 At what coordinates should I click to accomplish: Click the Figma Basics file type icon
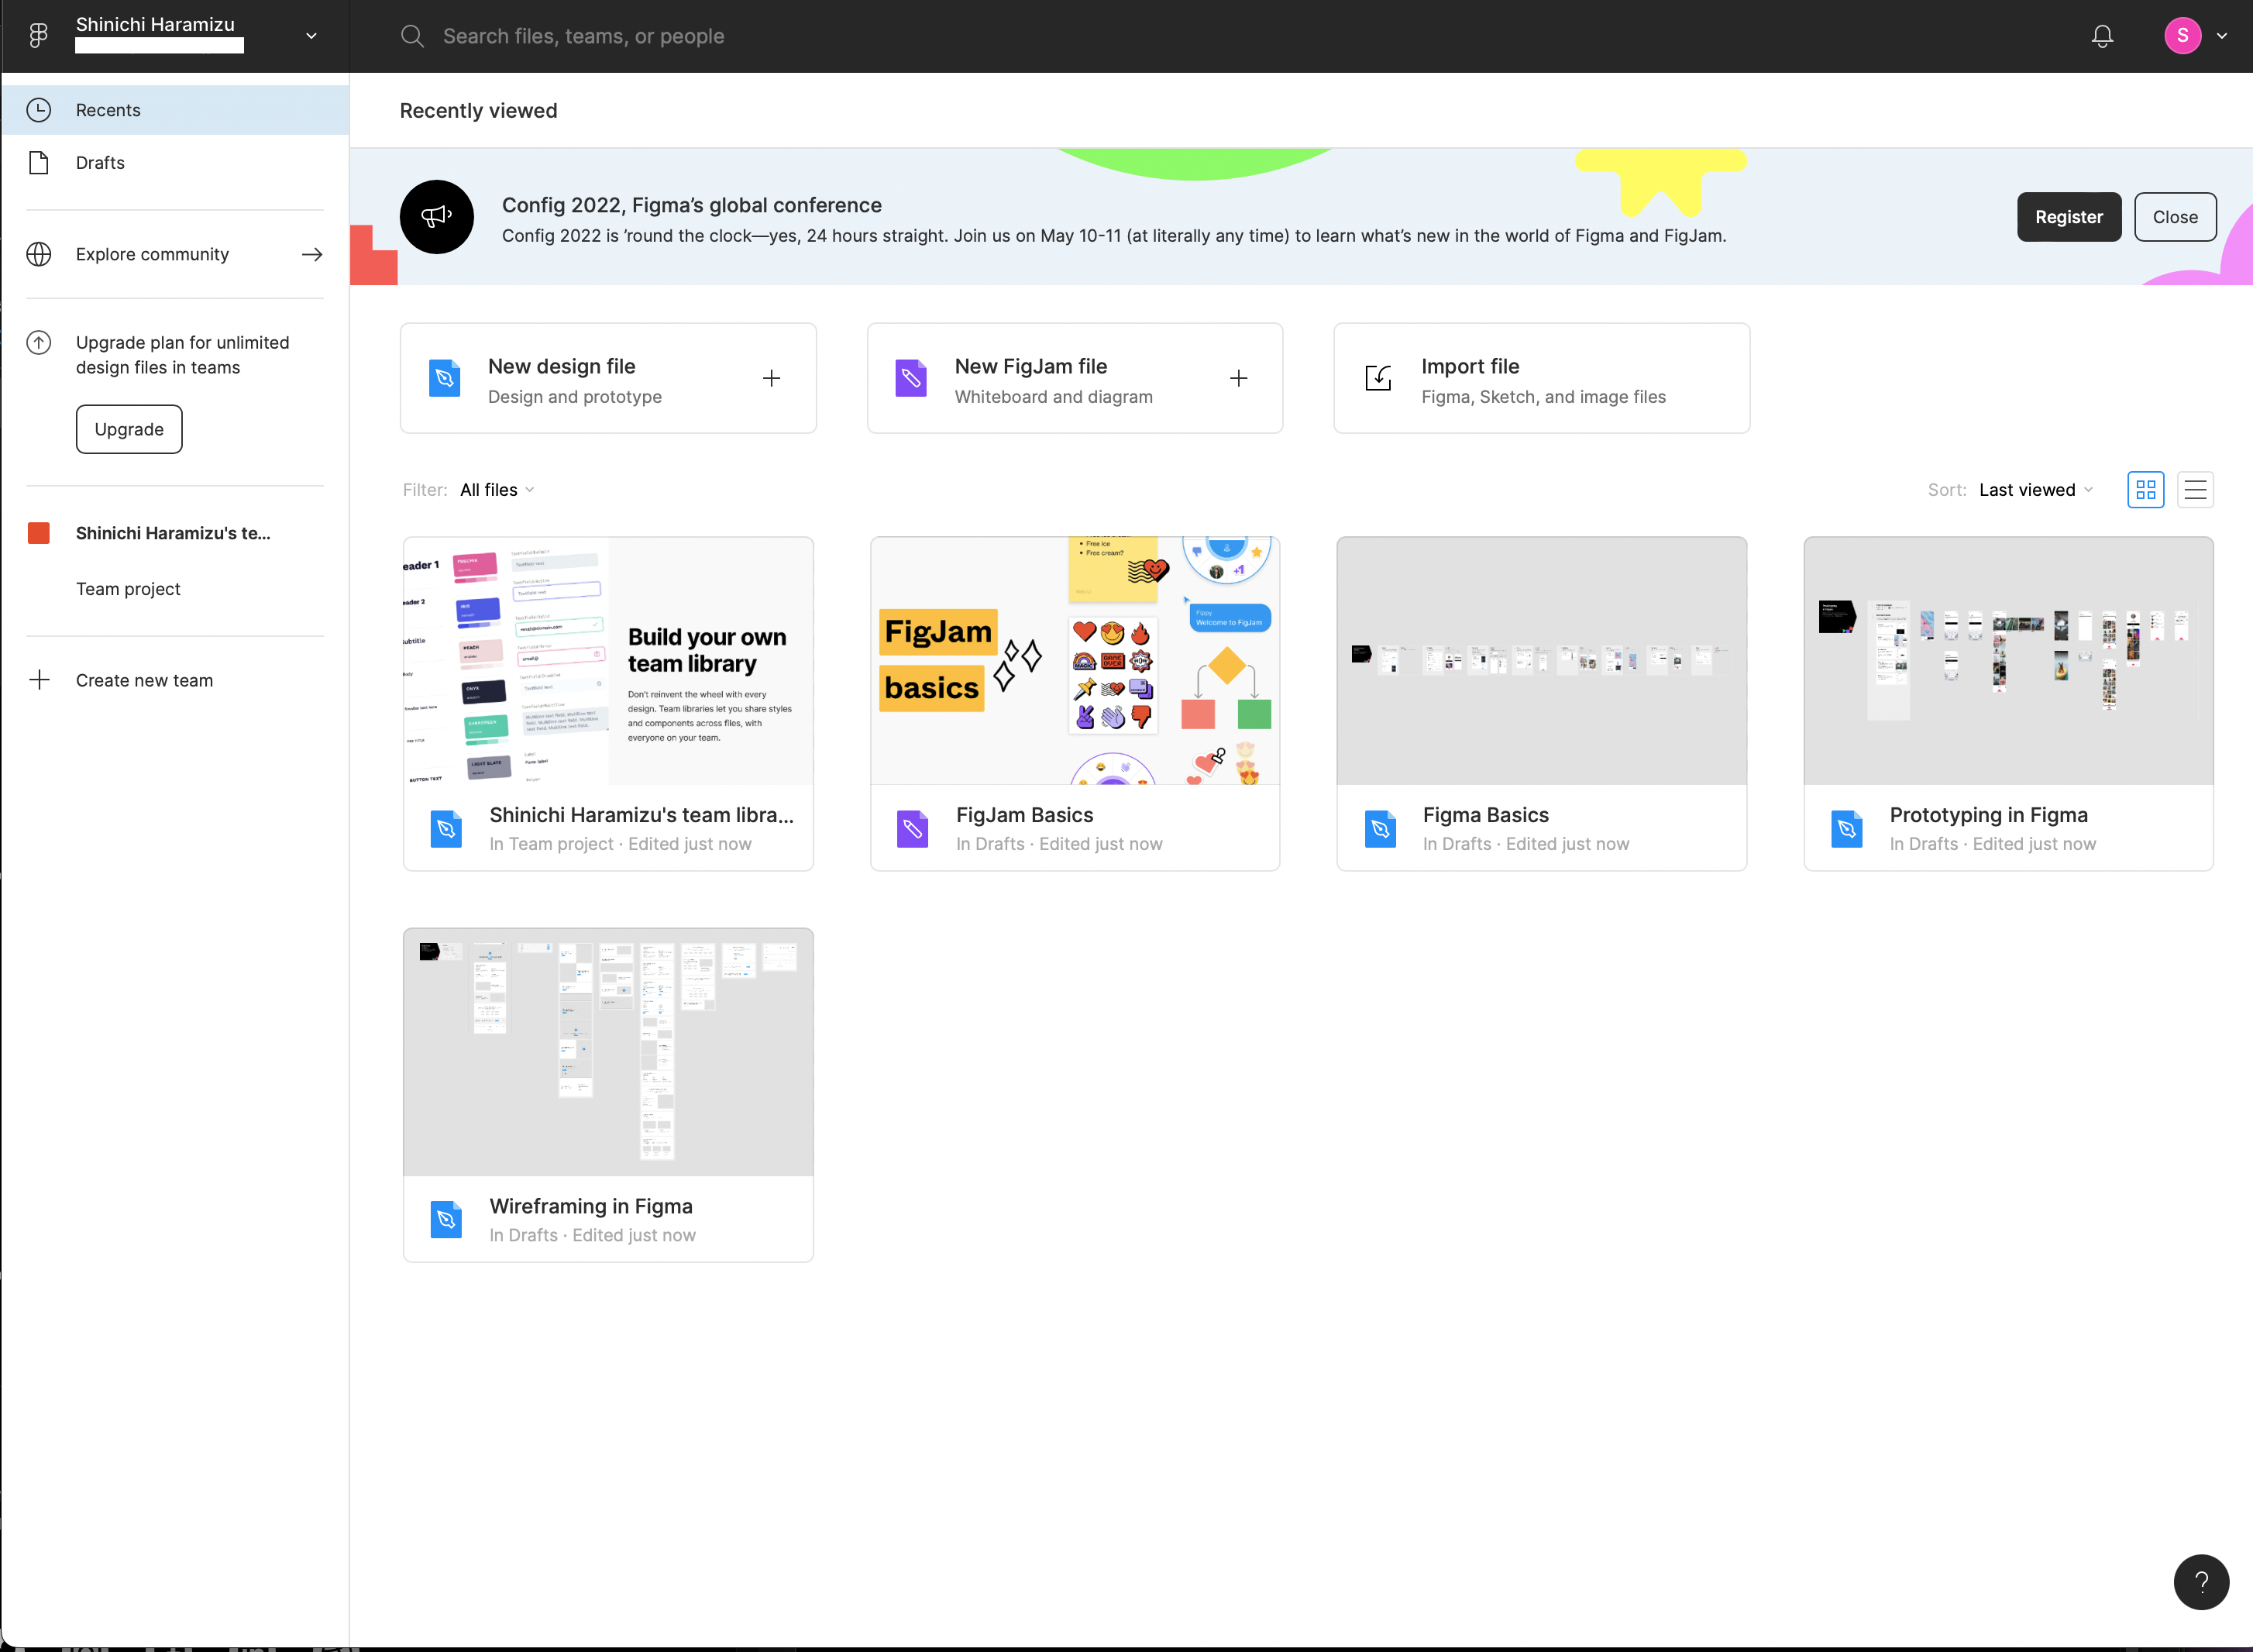(x=1380, y=829)
